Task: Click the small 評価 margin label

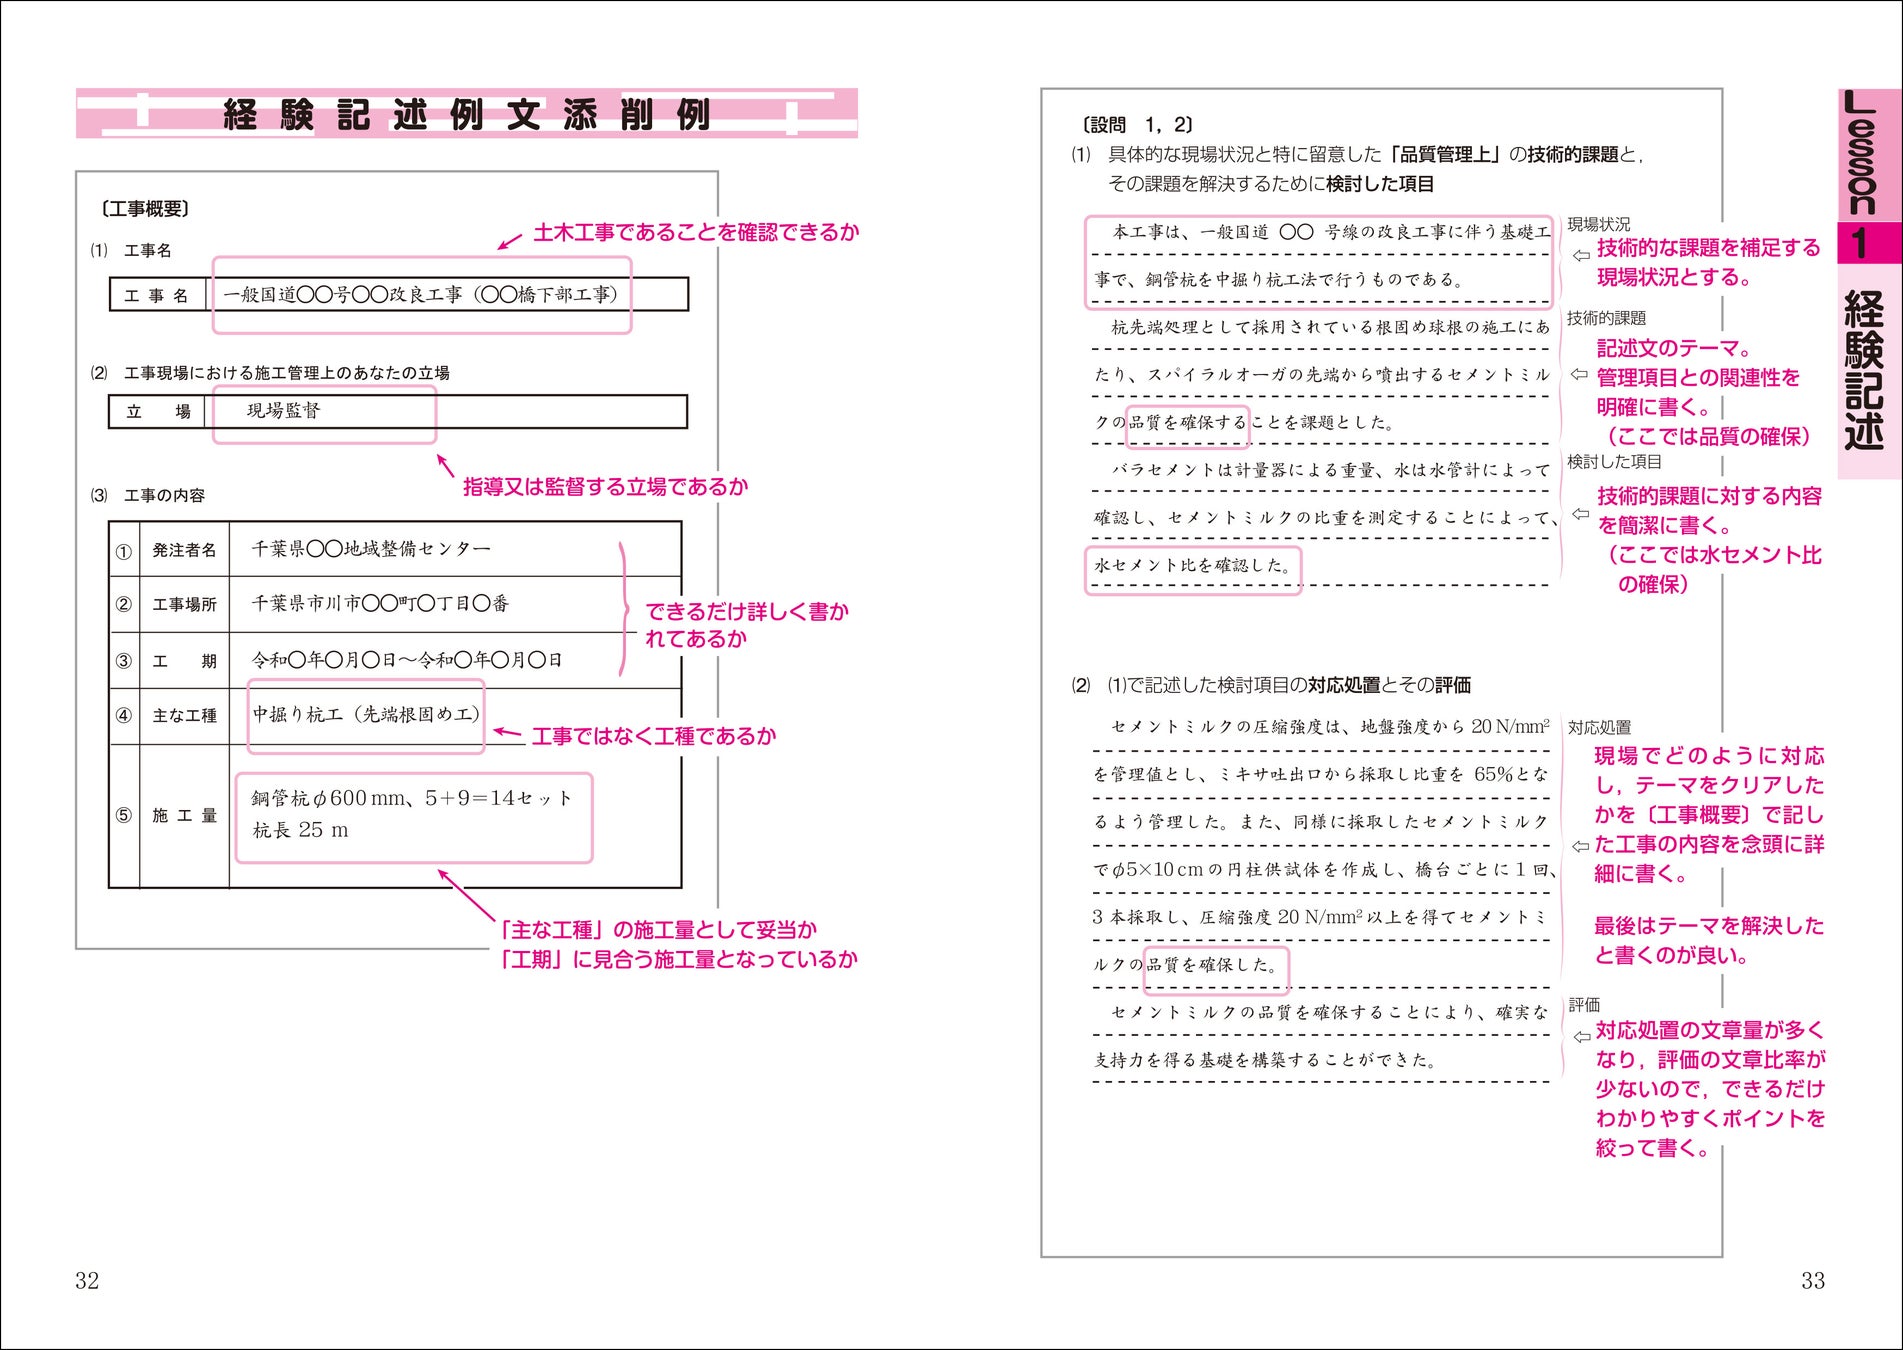Action: pos(1584,1005)
